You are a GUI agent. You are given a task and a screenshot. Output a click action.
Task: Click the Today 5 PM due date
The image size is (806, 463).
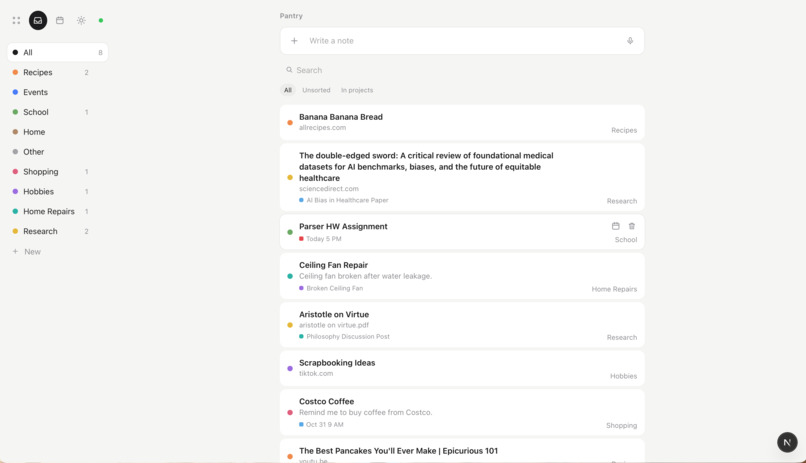(320, 239)
